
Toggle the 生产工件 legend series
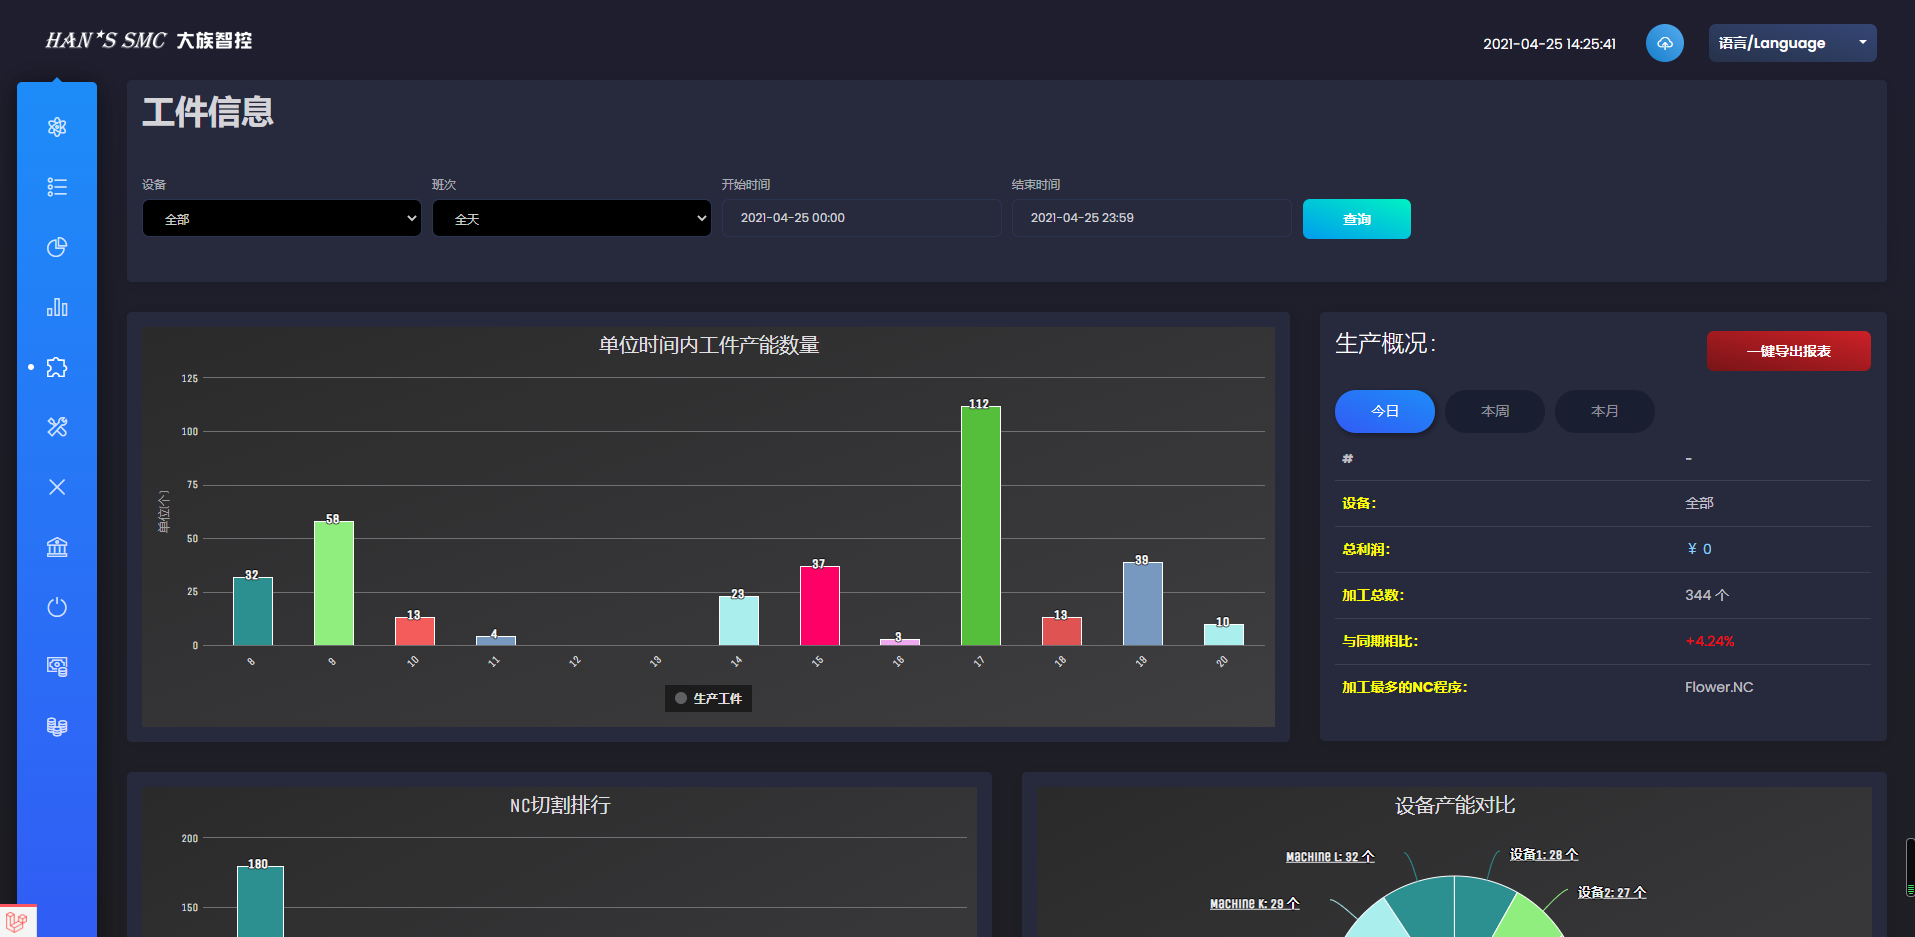[x=708, y=698]
